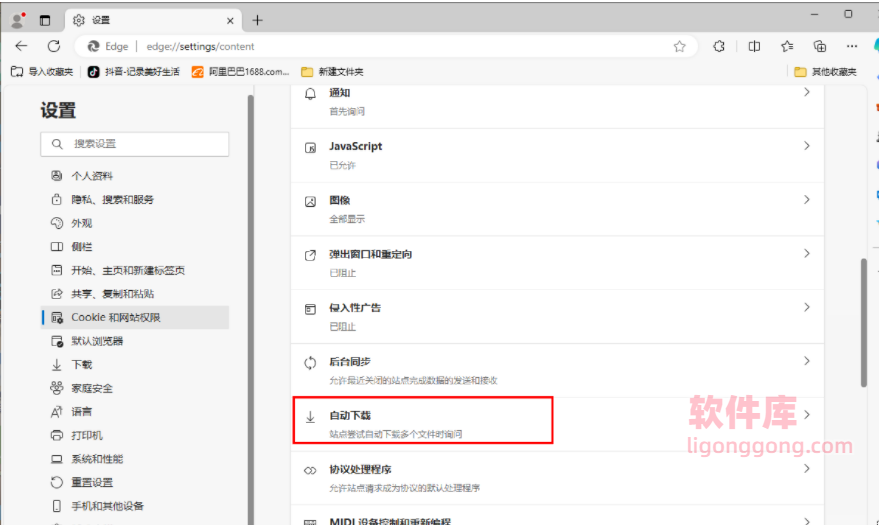Click the 协议处理程序 icon

click(x=310, y=471)
